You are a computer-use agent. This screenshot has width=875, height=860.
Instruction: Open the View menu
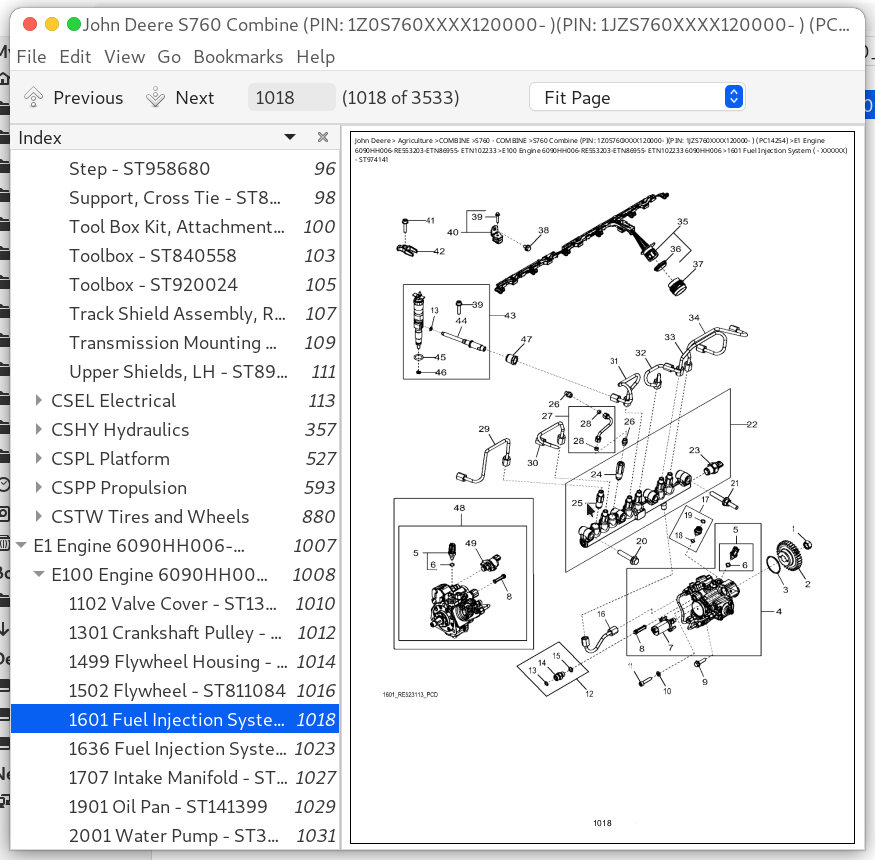click(x=124, y=56)
